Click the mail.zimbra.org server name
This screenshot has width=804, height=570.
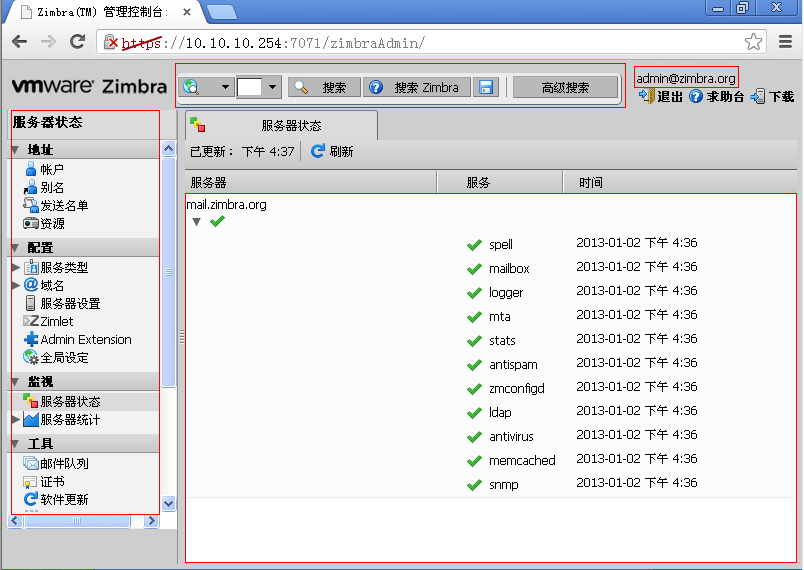(x=226, y=205)
